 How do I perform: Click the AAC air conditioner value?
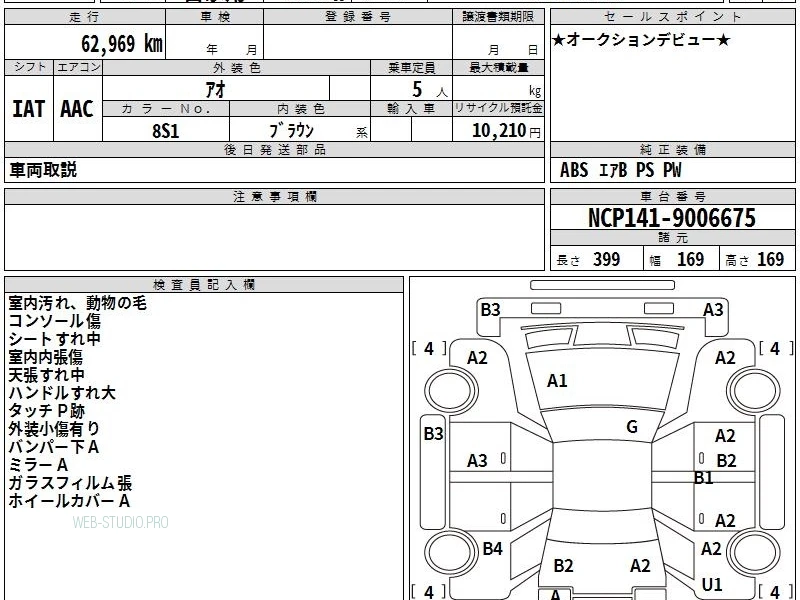tap(77, 109)
